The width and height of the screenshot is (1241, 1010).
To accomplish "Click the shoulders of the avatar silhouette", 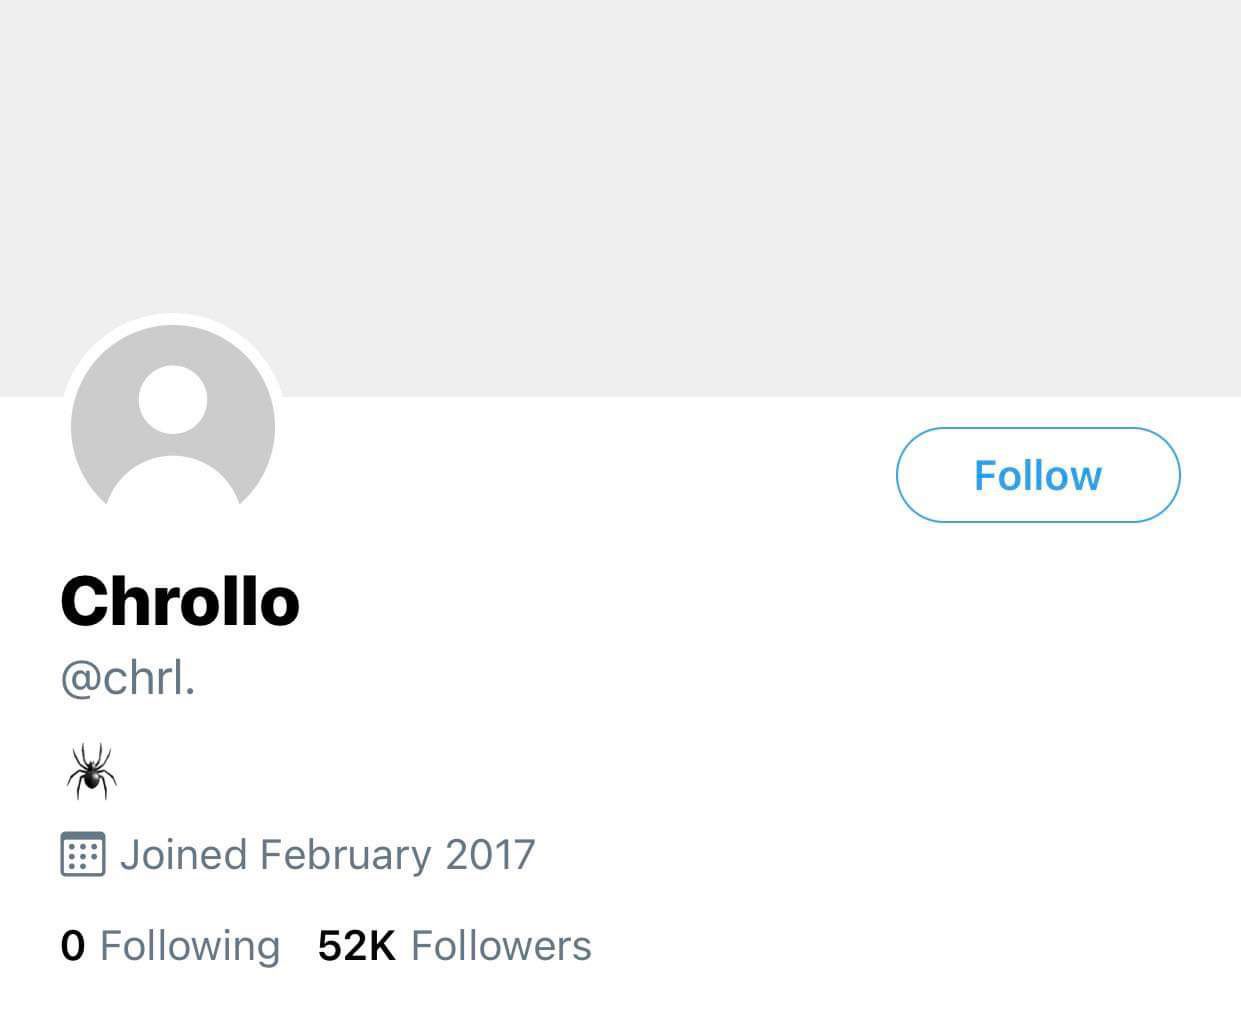I will click(x=172, y=483).
